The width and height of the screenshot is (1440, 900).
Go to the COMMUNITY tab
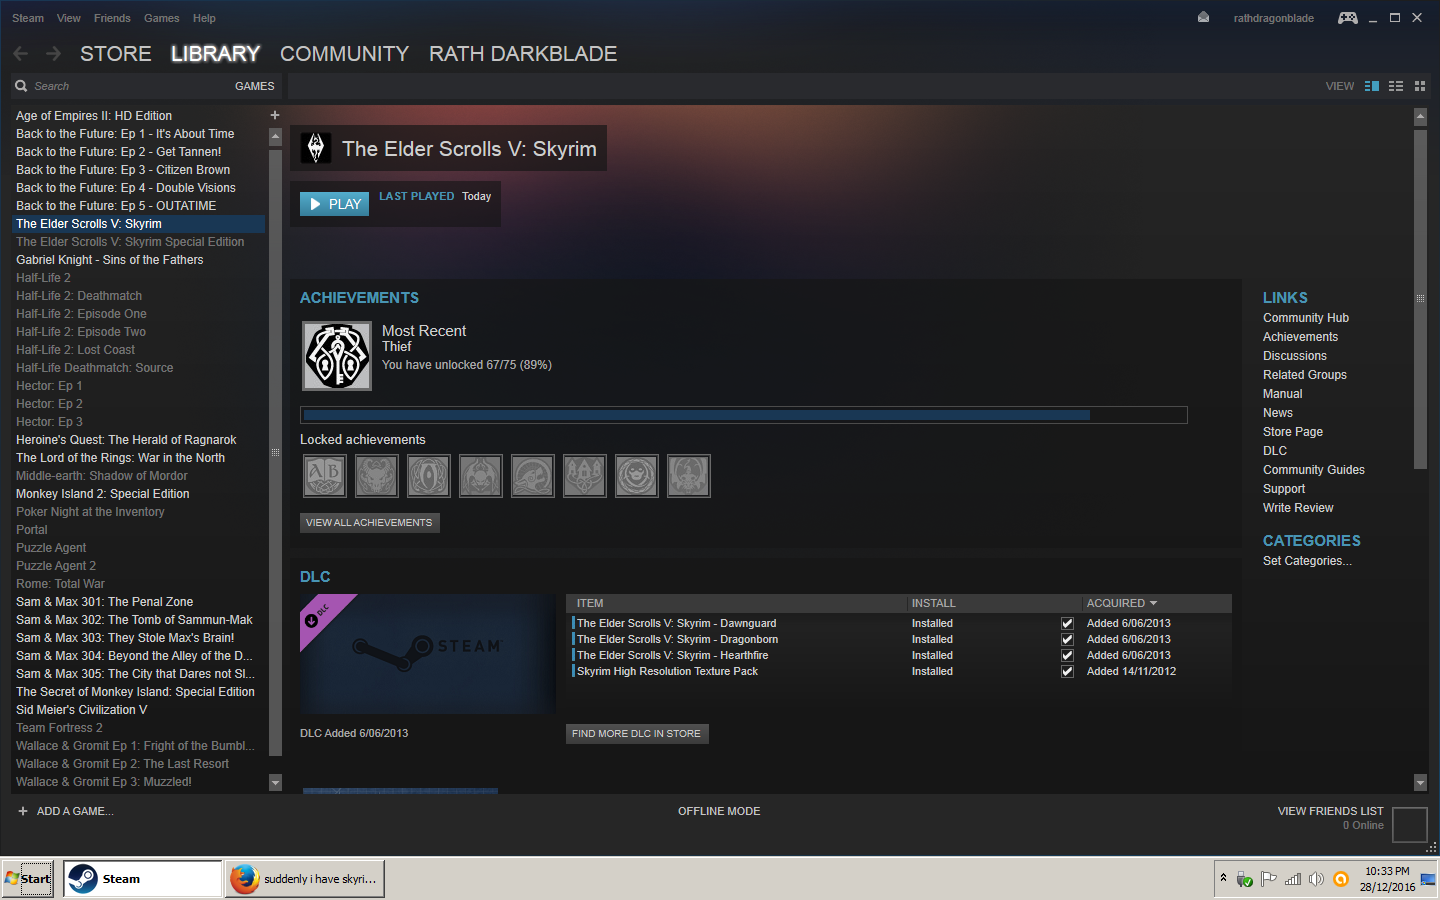click(344, 54)
